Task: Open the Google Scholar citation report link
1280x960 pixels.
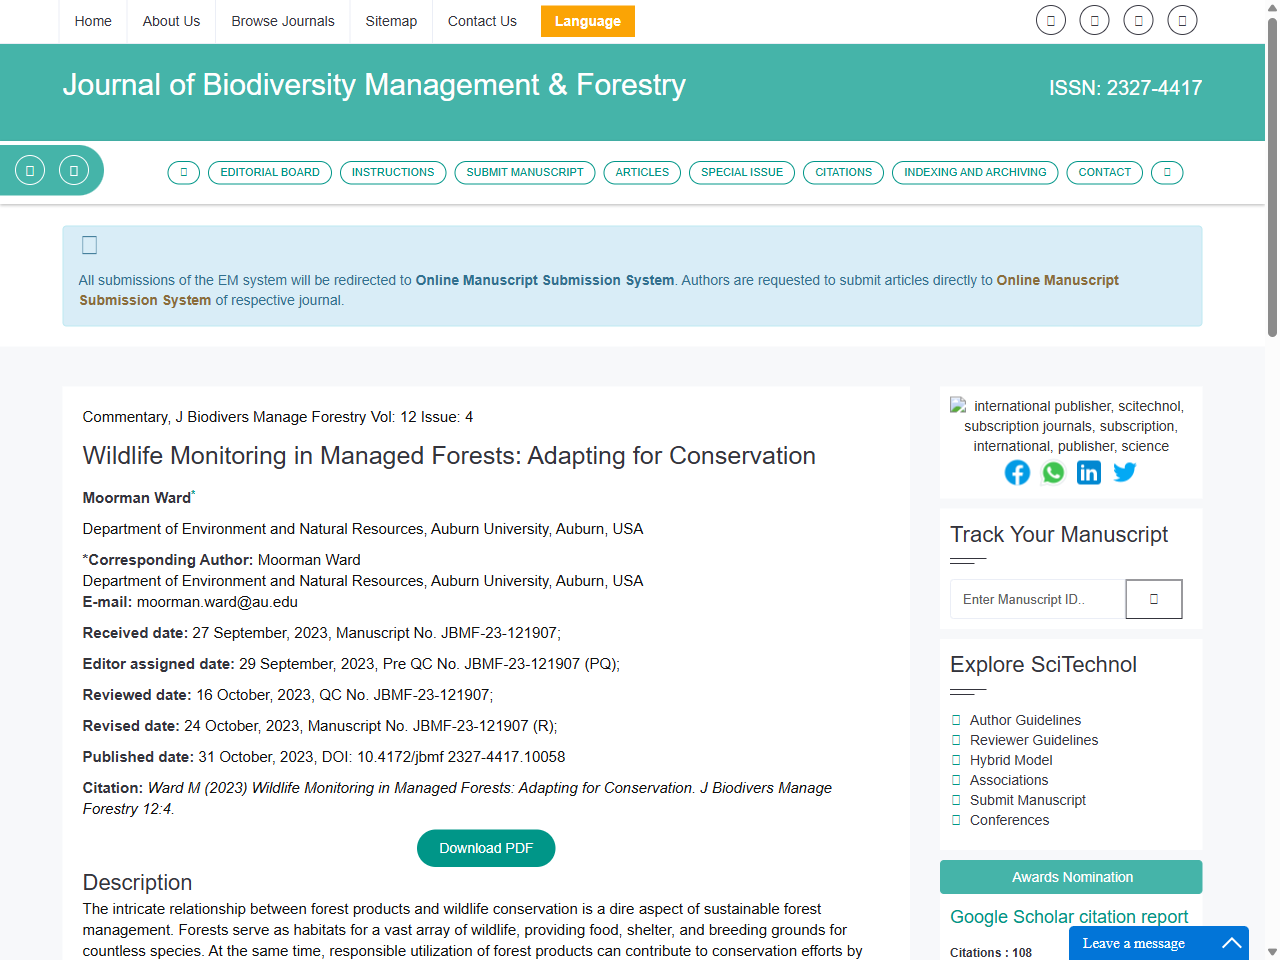Action: pyautogui.click(x=1069, y=917)
